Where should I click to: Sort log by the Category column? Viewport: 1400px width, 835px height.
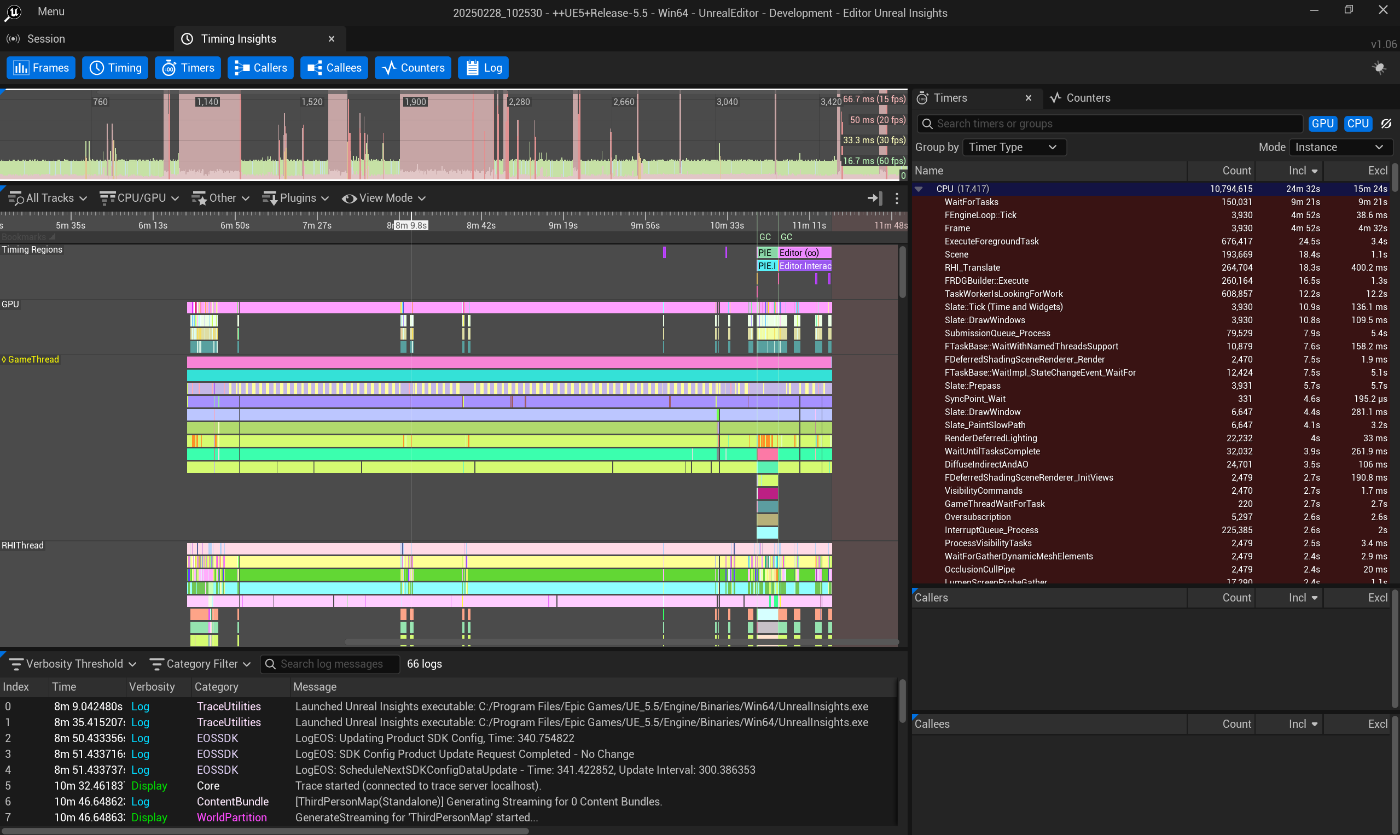[x=240, y=687]
